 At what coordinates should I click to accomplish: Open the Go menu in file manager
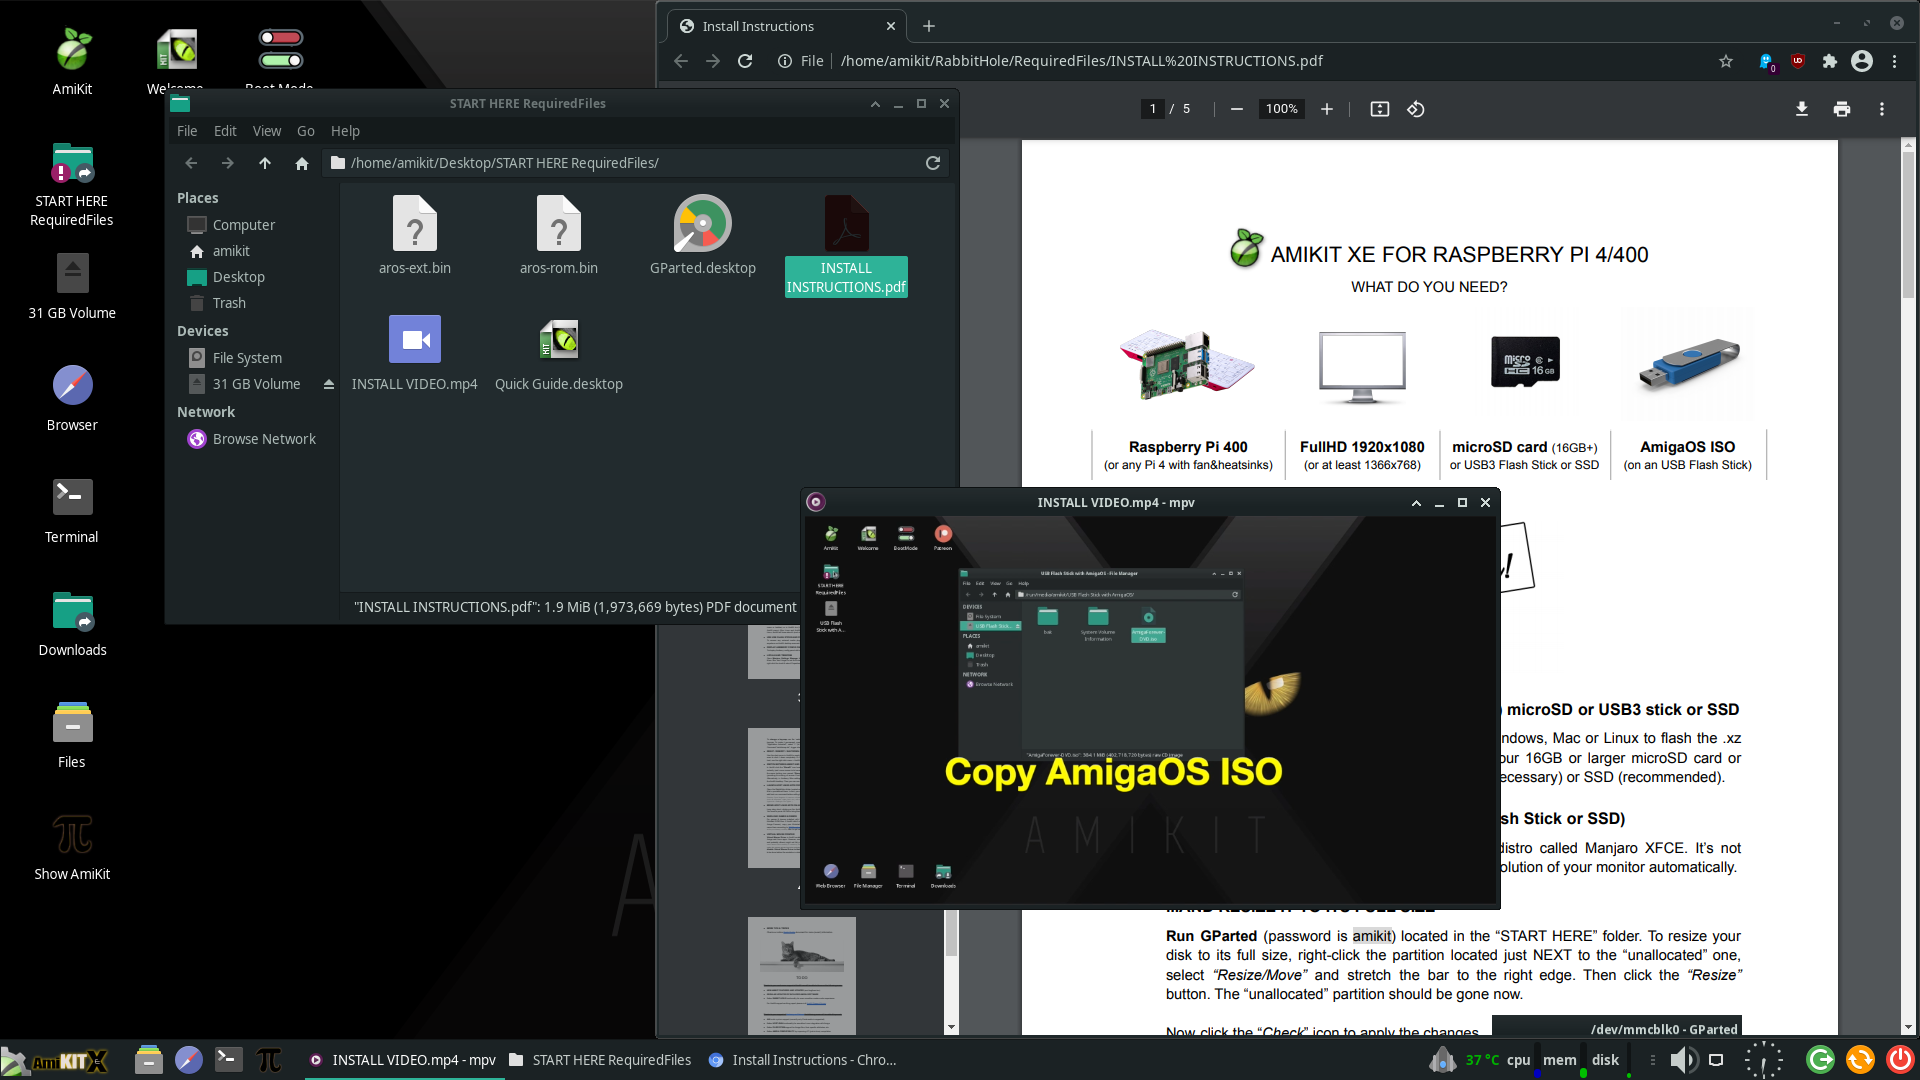(x=305, y=131)
